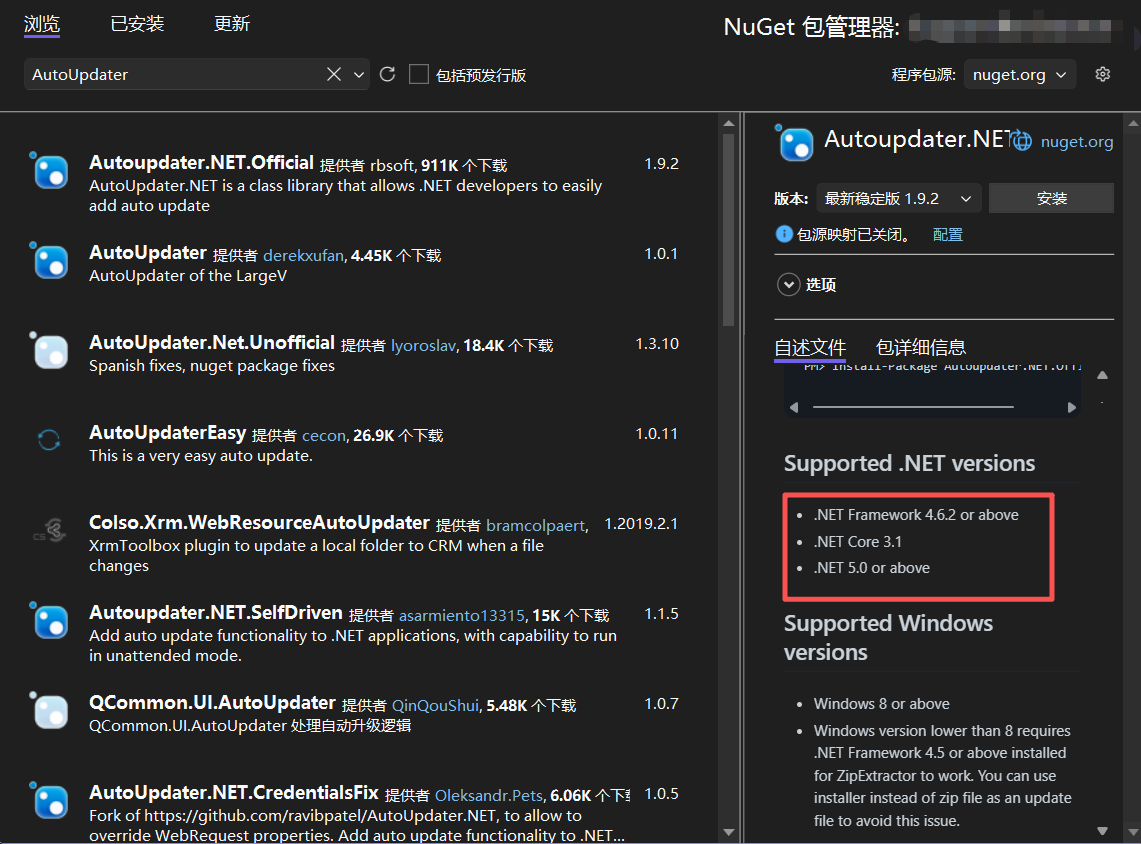Click the Colso.Xrm.WebResourceAutoUpdater package icon

point(50,530)
